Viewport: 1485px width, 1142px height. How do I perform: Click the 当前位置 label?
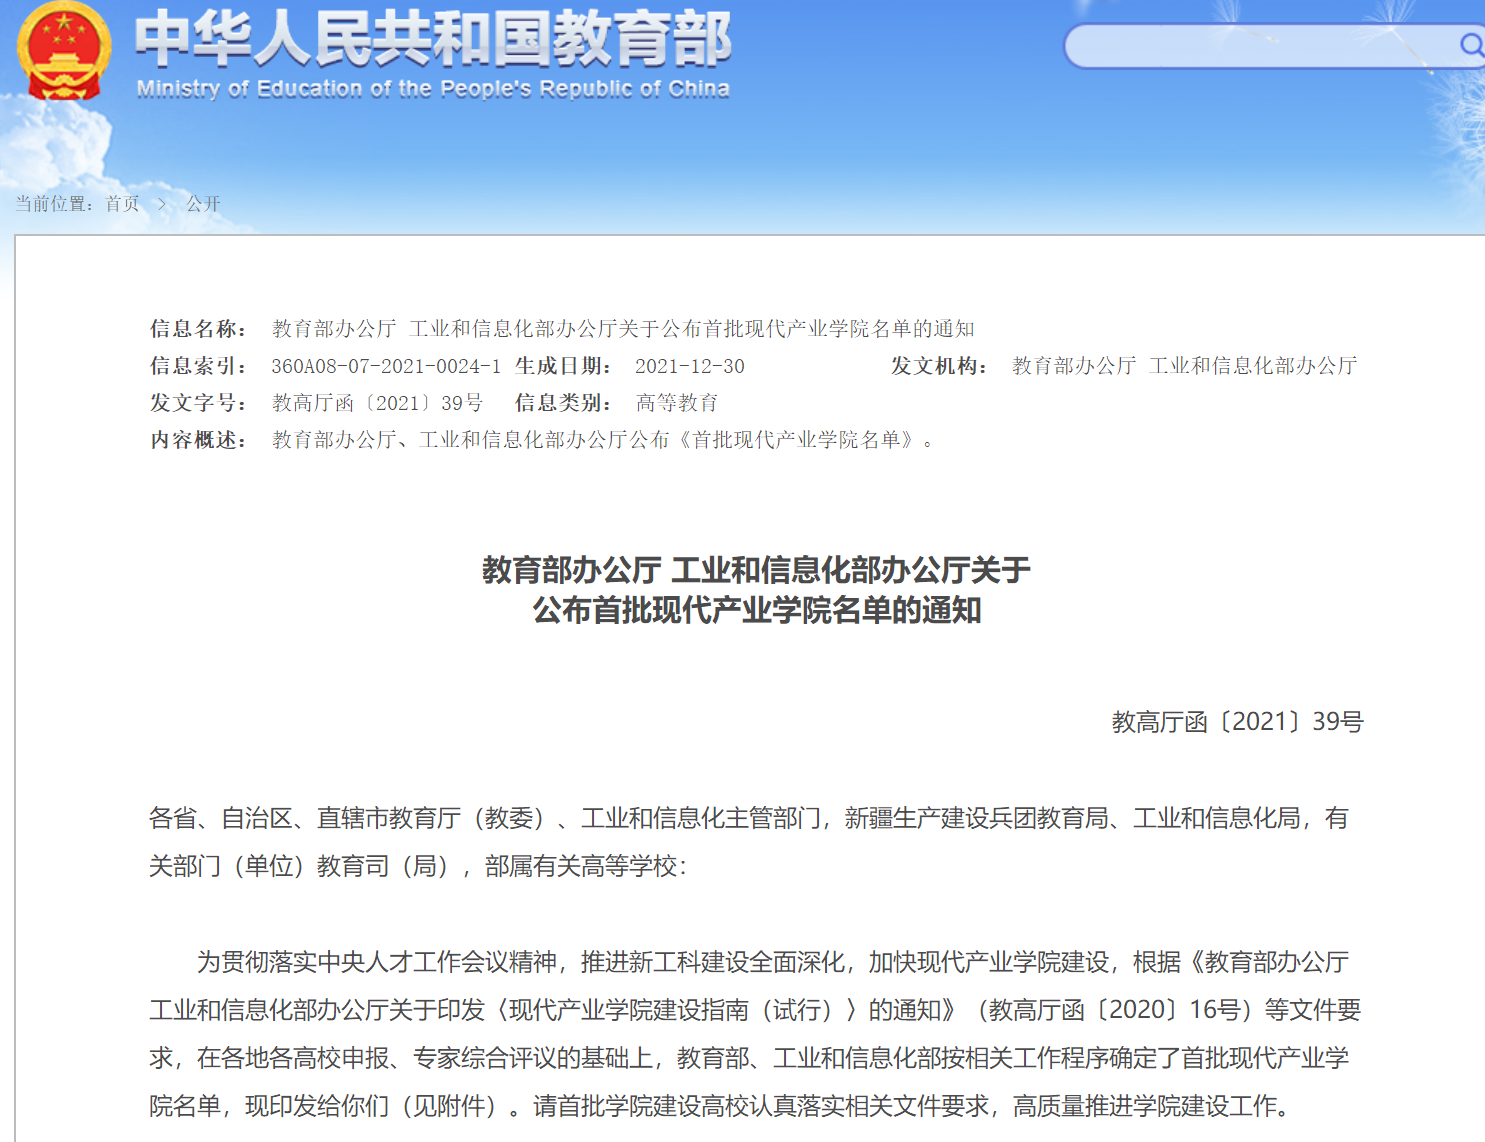[x=54, y=204]
